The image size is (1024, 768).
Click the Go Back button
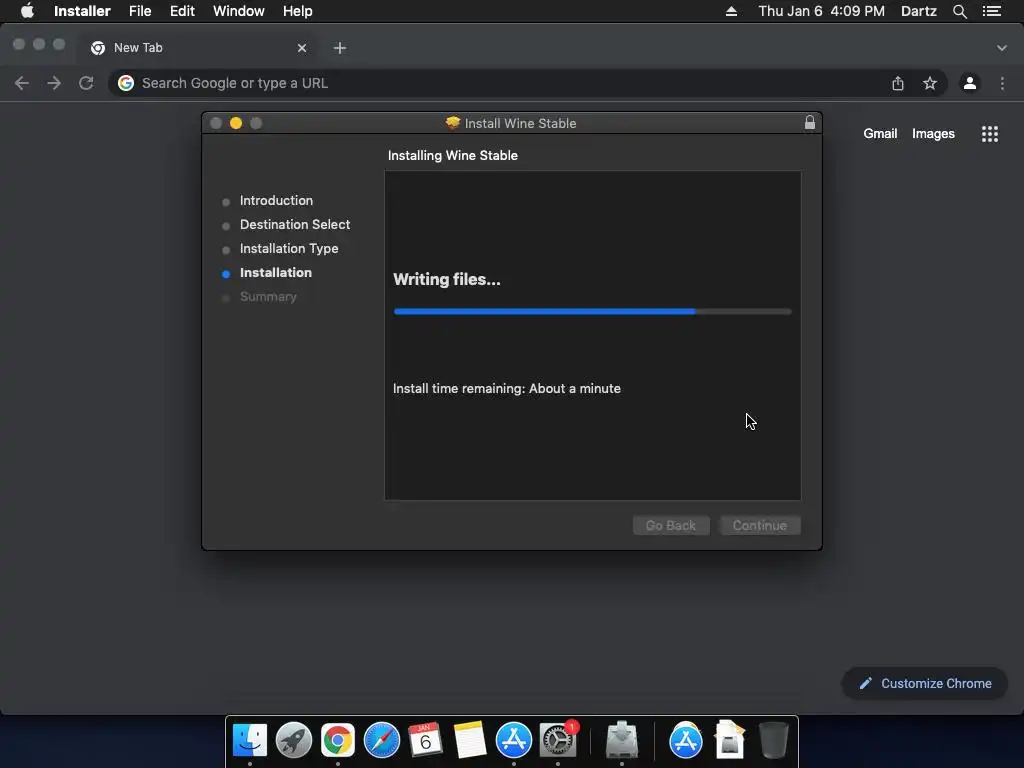(x=671, y=525)
